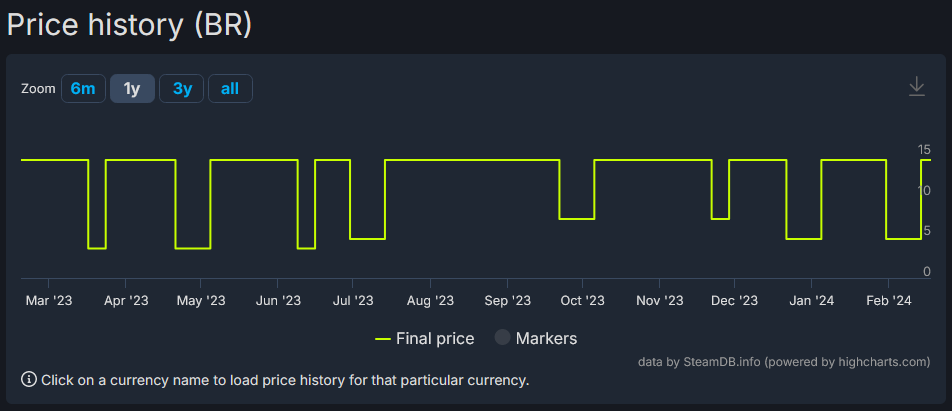Click the short dip before Dec '23

tap(720, 219)
